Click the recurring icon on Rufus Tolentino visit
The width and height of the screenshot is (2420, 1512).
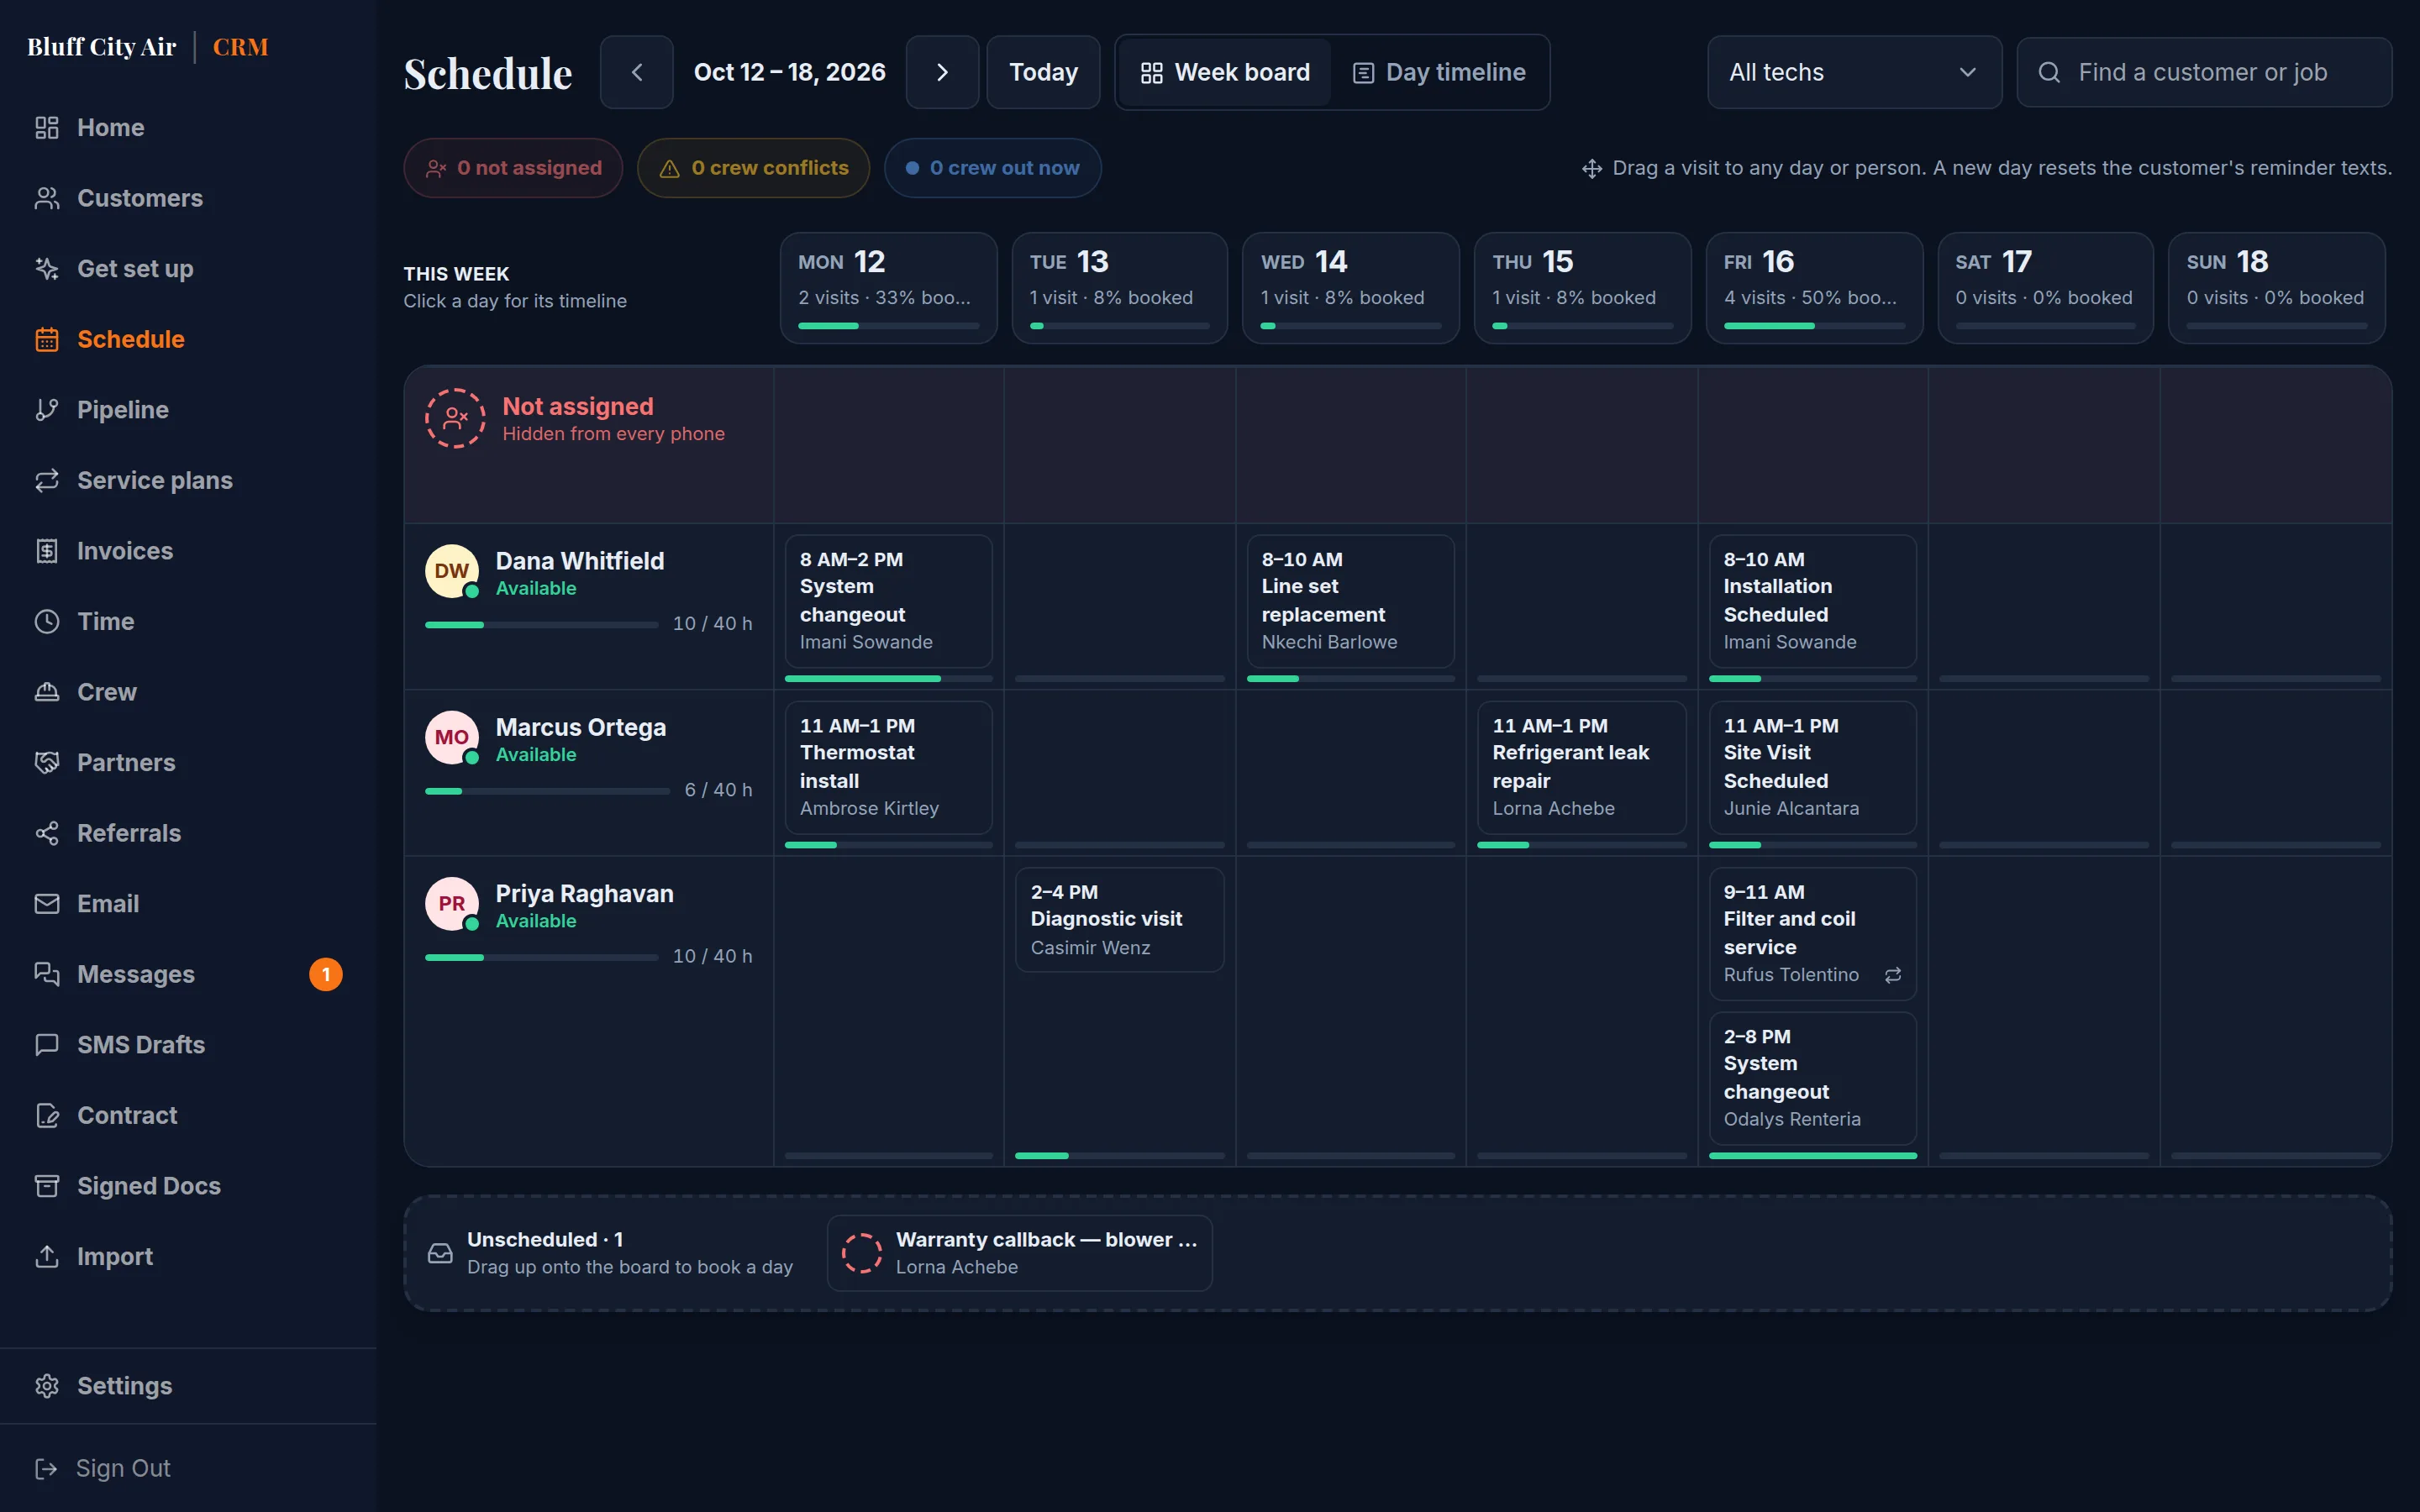[x=1893, y=975]
